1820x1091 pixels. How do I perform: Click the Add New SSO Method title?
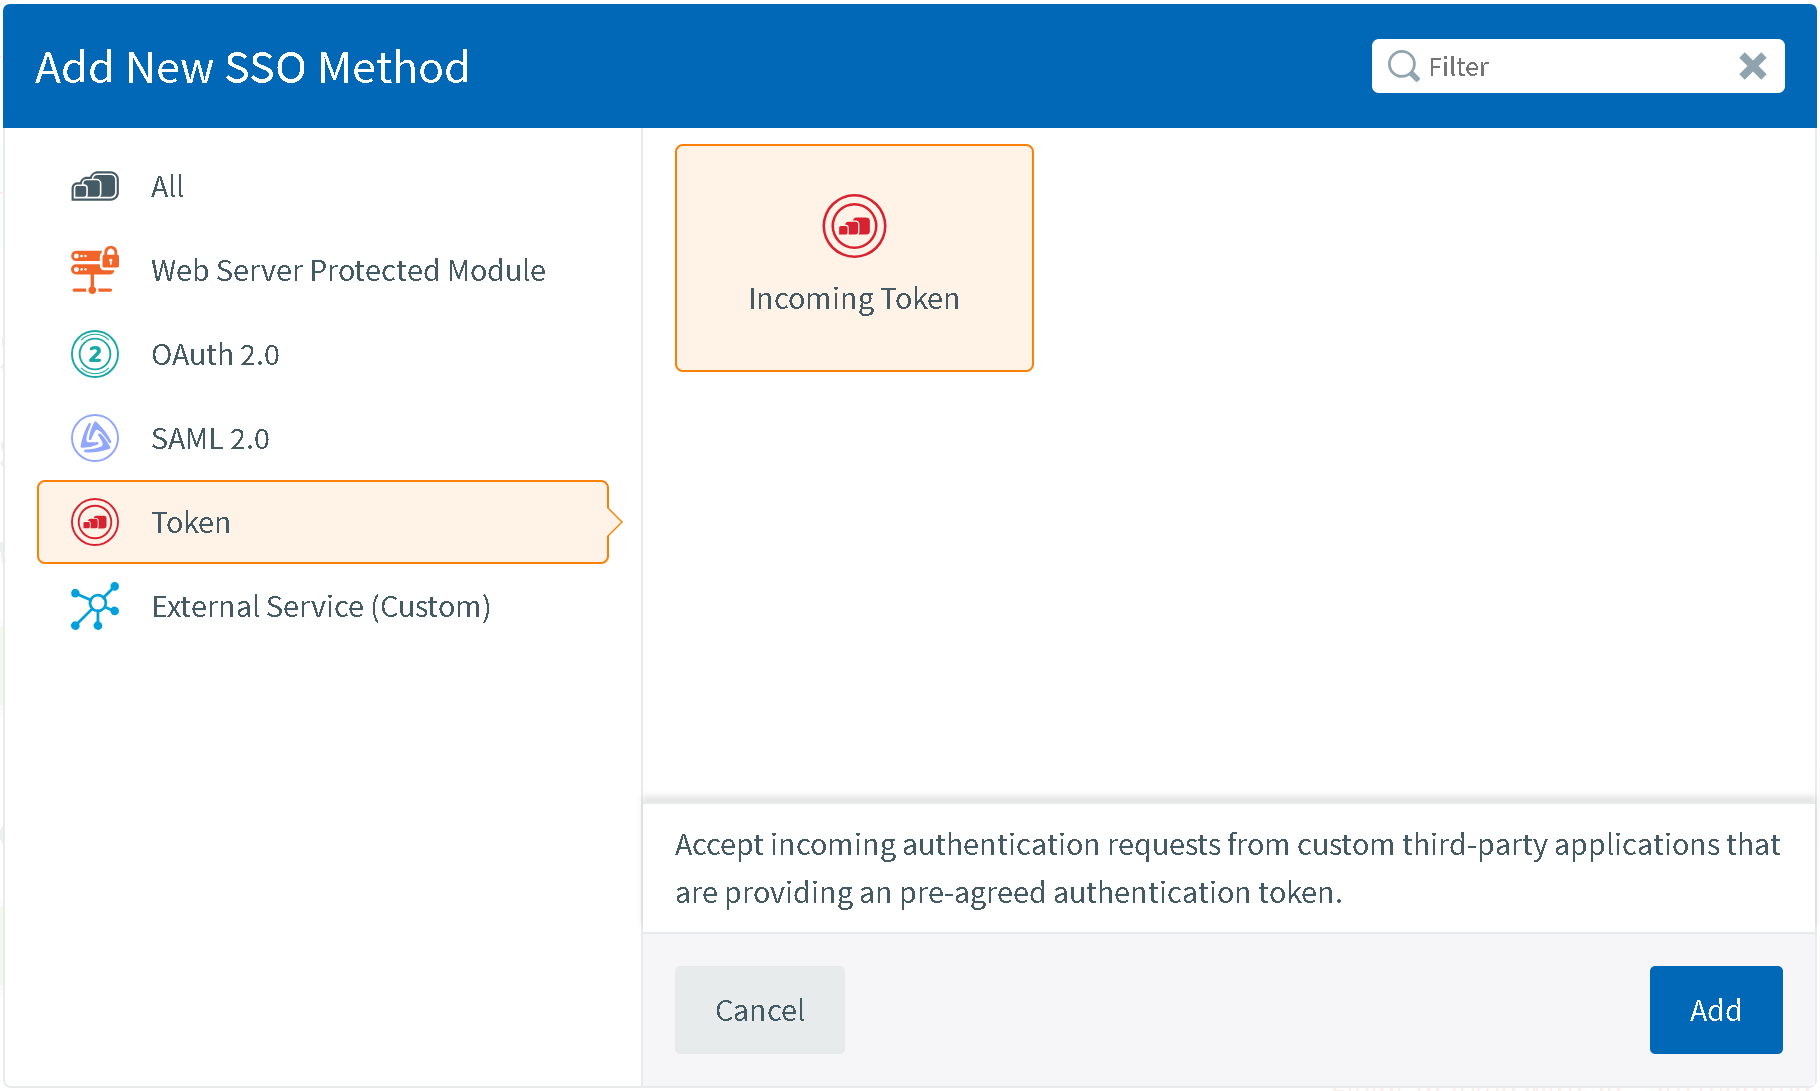pyautogui.click(x=252, y=67)
